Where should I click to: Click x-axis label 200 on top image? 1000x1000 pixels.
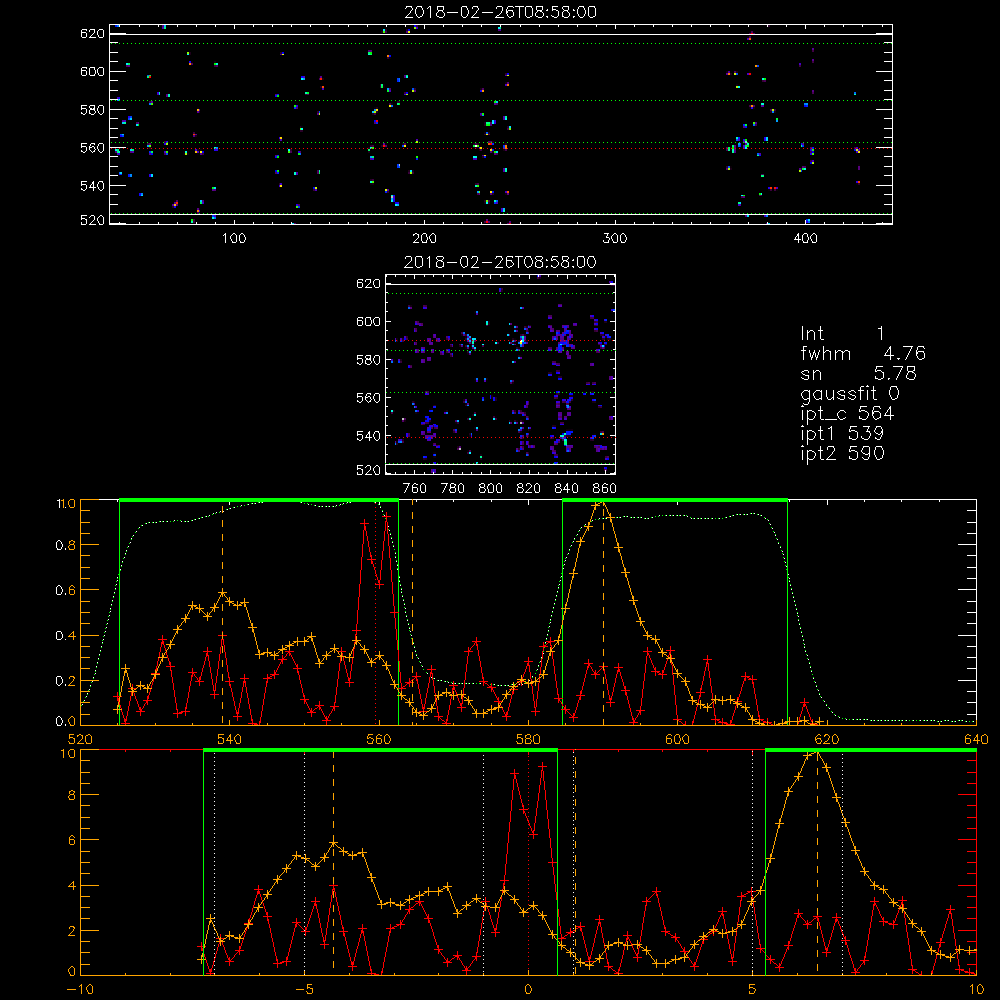tap(424, 239)
